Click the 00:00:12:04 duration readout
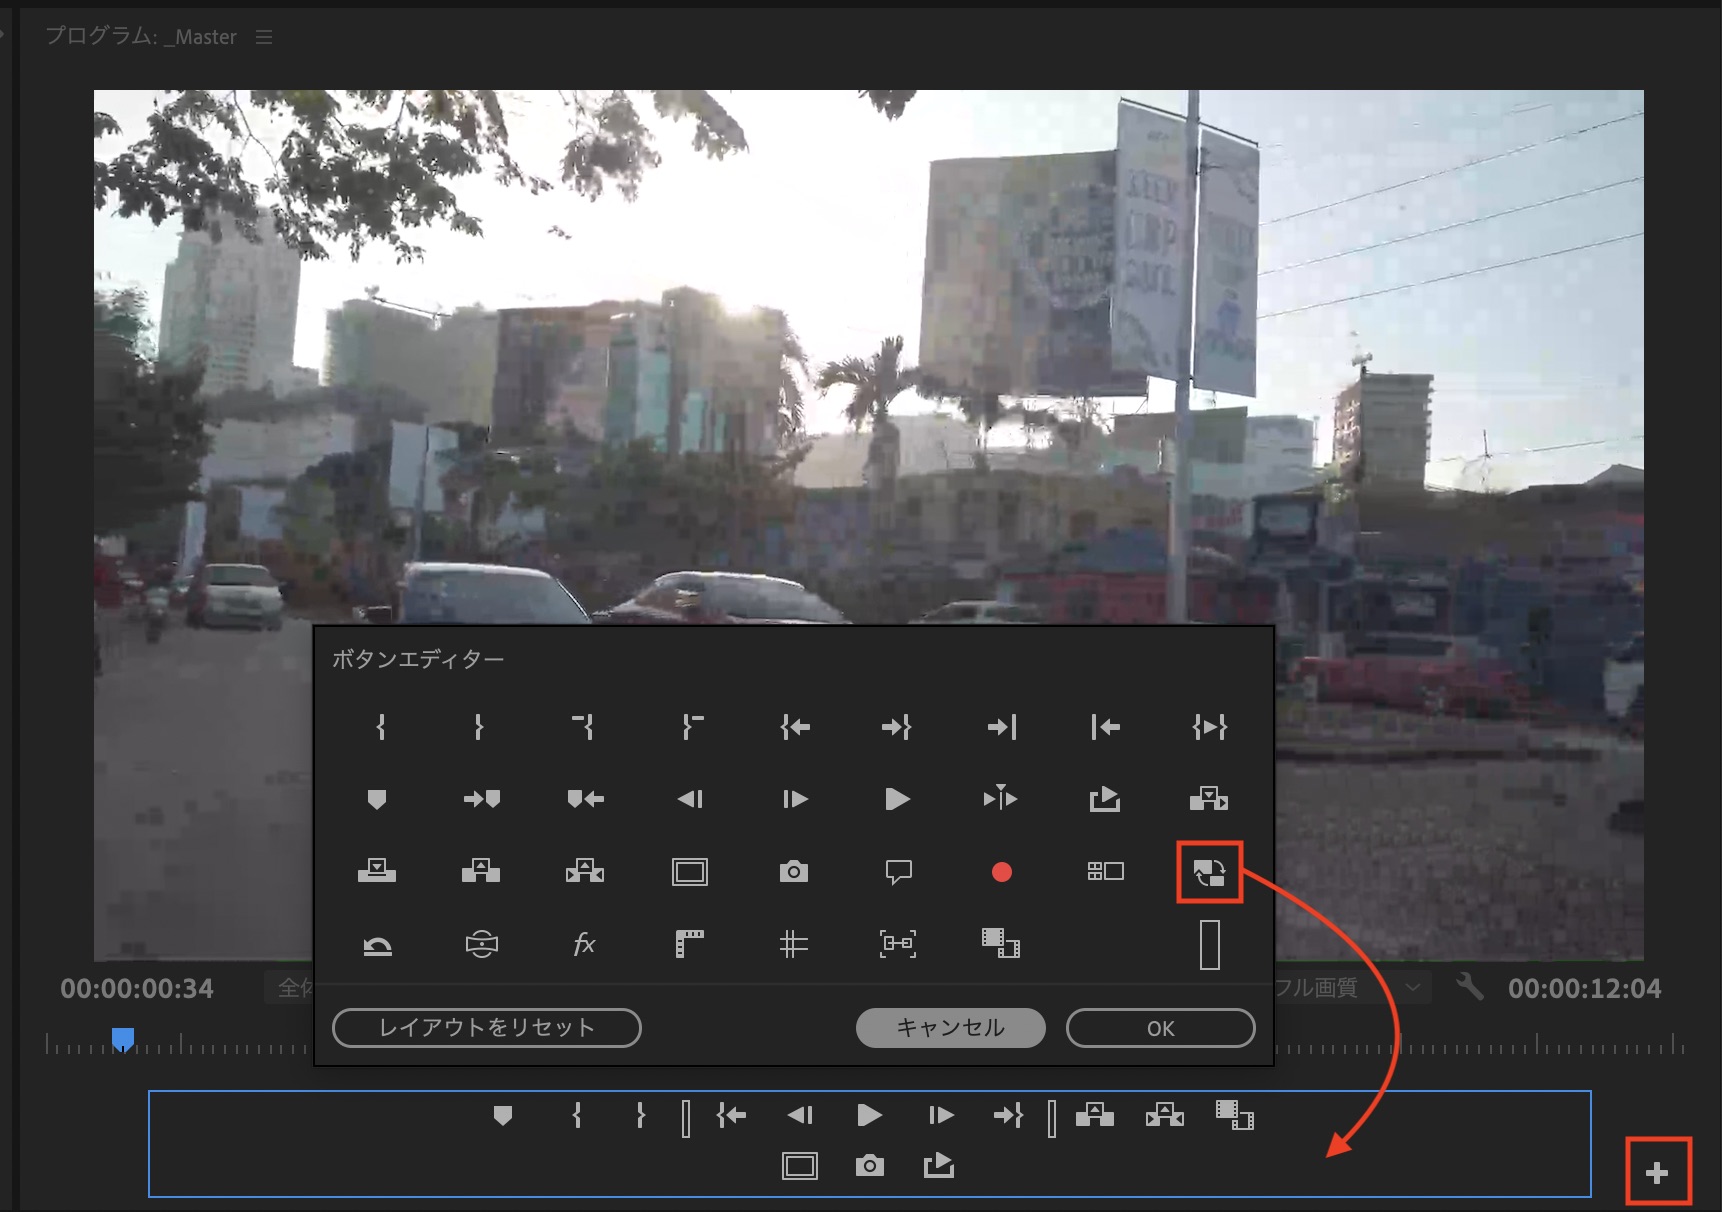This screenshot has width=1722, height=1212. (1585, 989)
